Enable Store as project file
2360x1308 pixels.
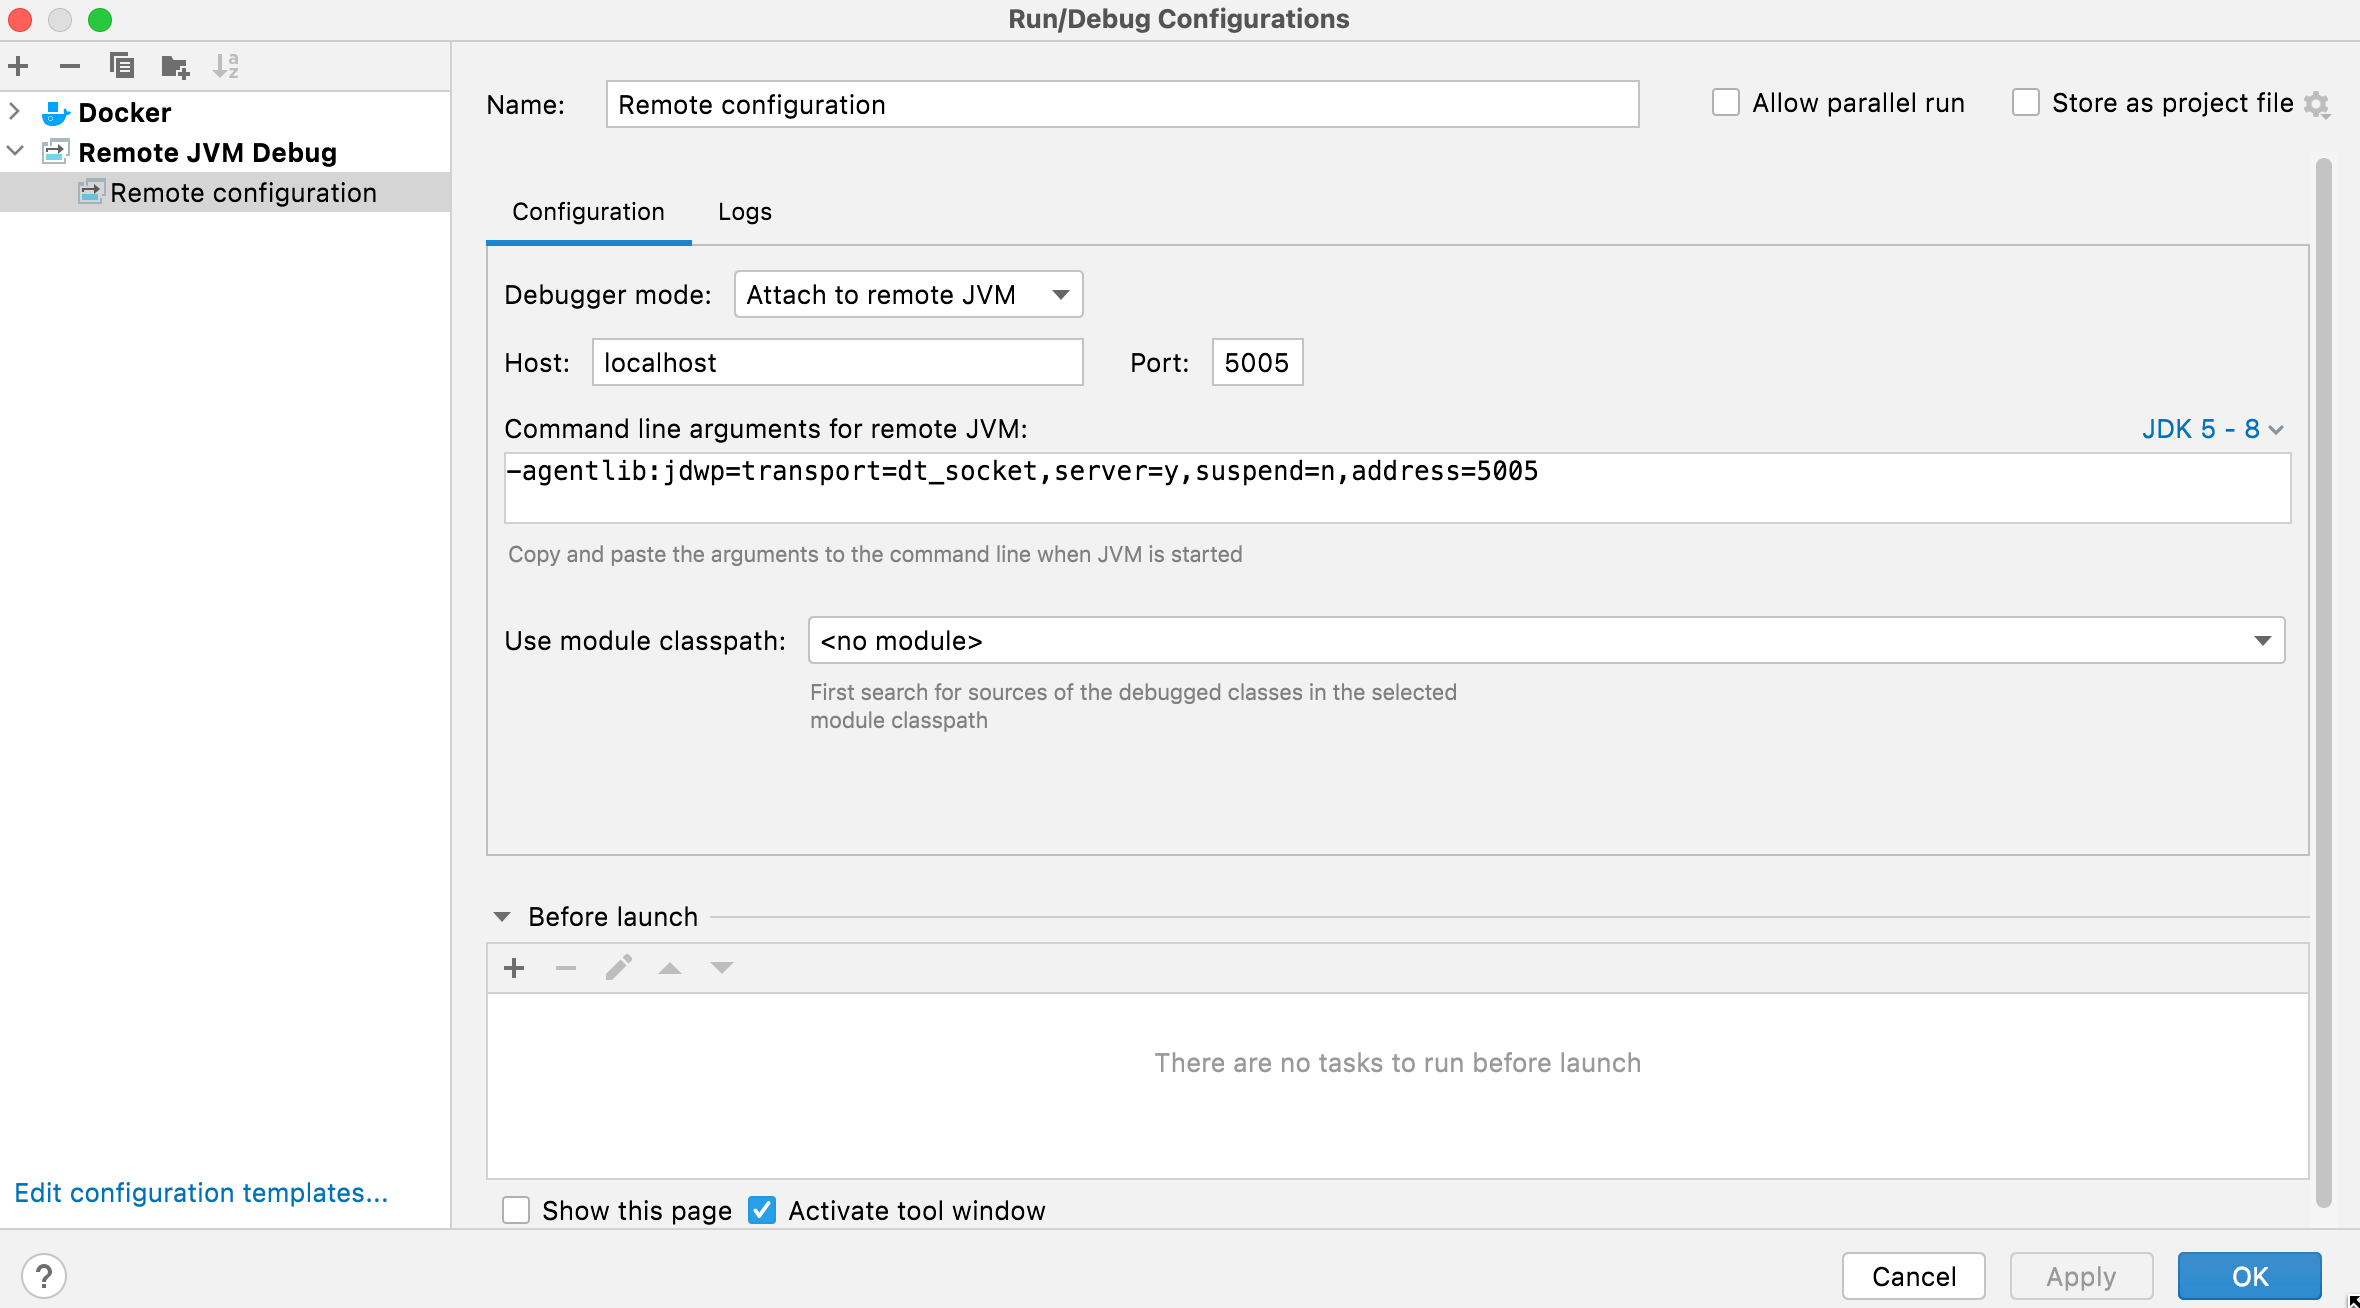(2026, 103)
